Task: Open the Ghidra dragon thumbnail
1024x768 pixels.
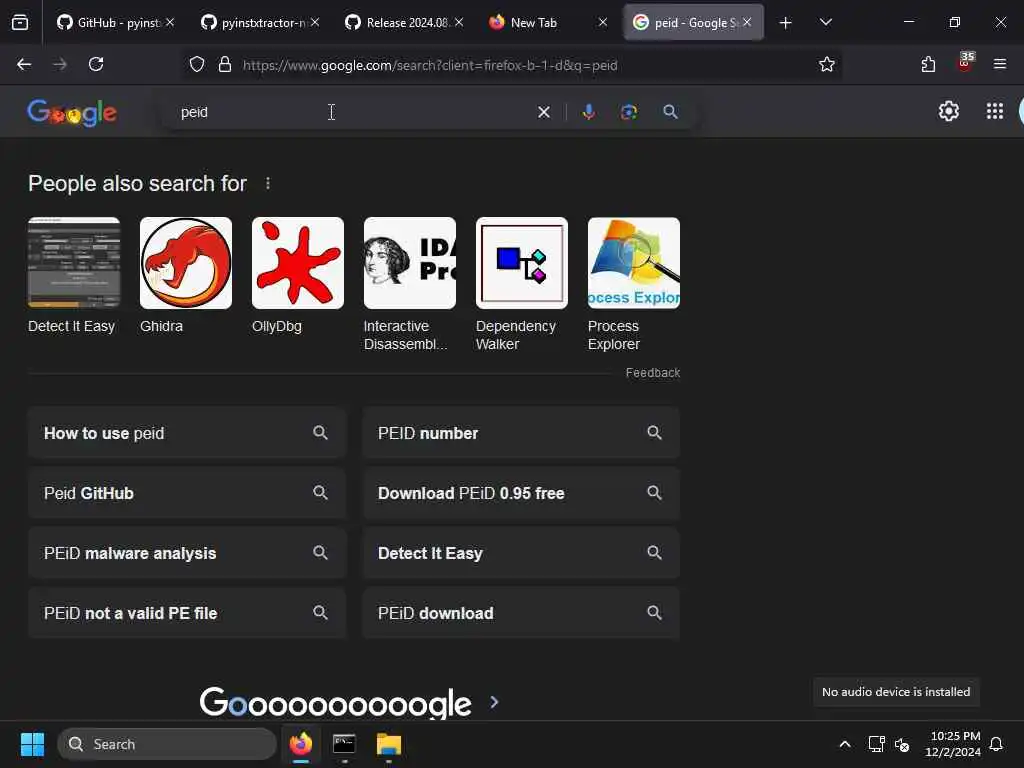Action: click(x=185, y=263)
